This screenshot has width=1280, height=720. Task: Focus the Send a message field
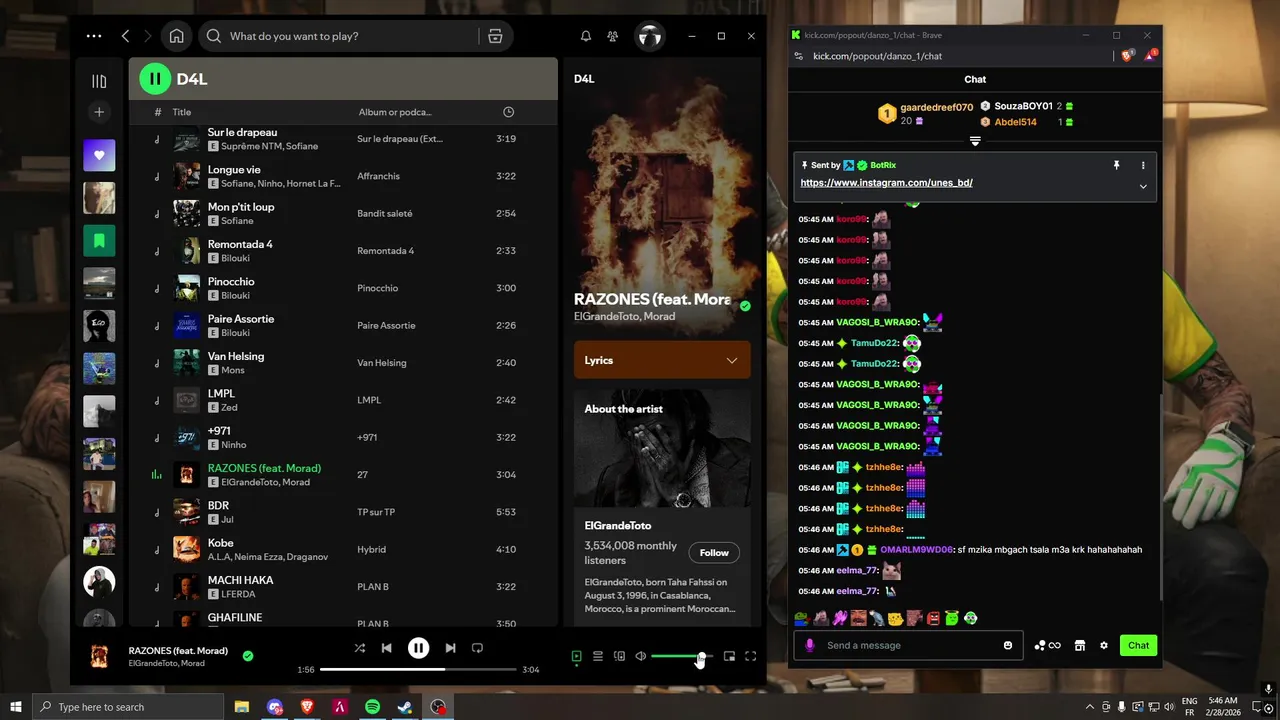908,645
